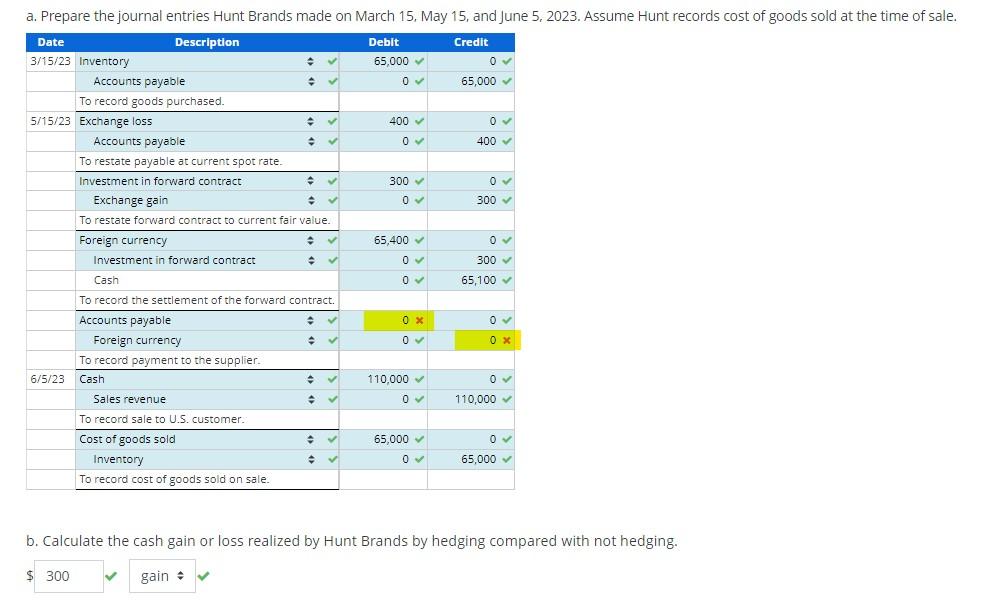Click the 110,000 Cash debit cell
997x603 pixels.
pyautogui.click(x=390, y=379)
